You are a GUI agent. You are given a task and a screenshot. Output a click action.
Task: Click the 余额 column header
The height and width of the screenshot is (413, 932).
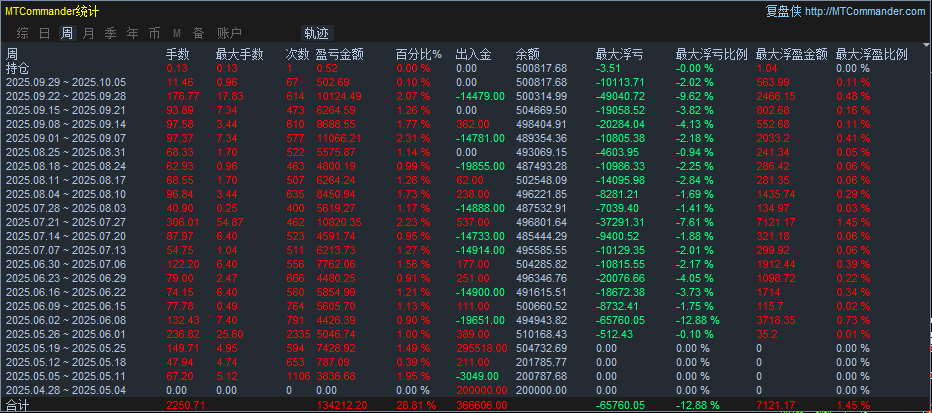coord(528,54)
